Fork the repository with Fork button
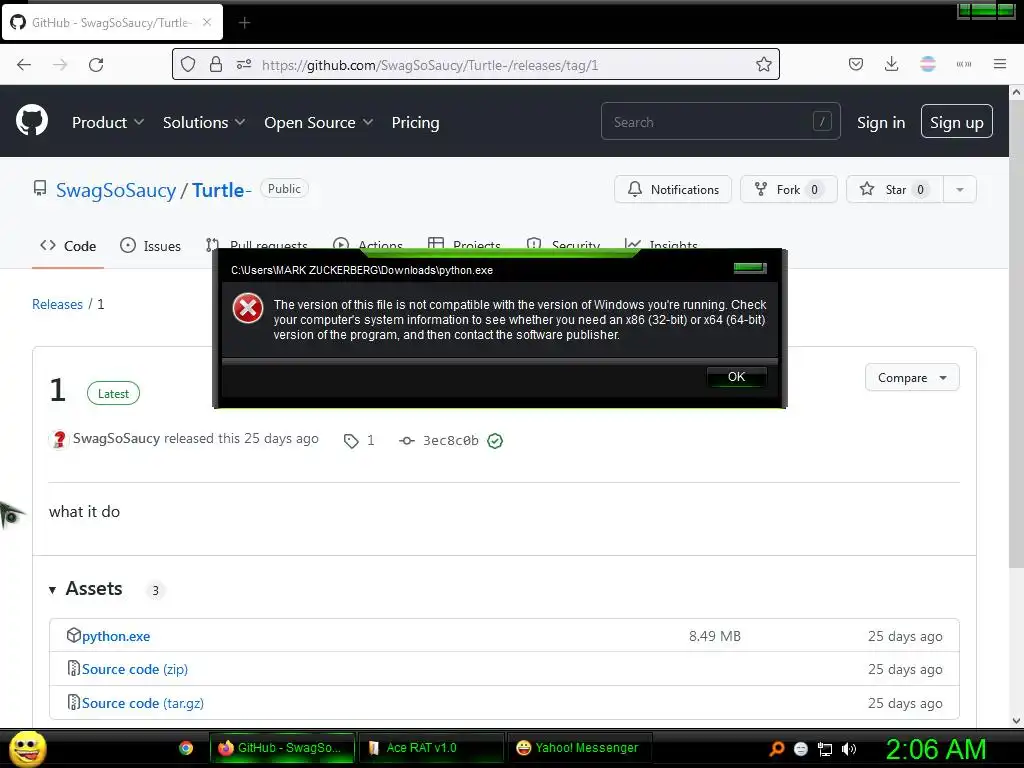The width and height of the screenshot is (1024, 768). (789, 189)
